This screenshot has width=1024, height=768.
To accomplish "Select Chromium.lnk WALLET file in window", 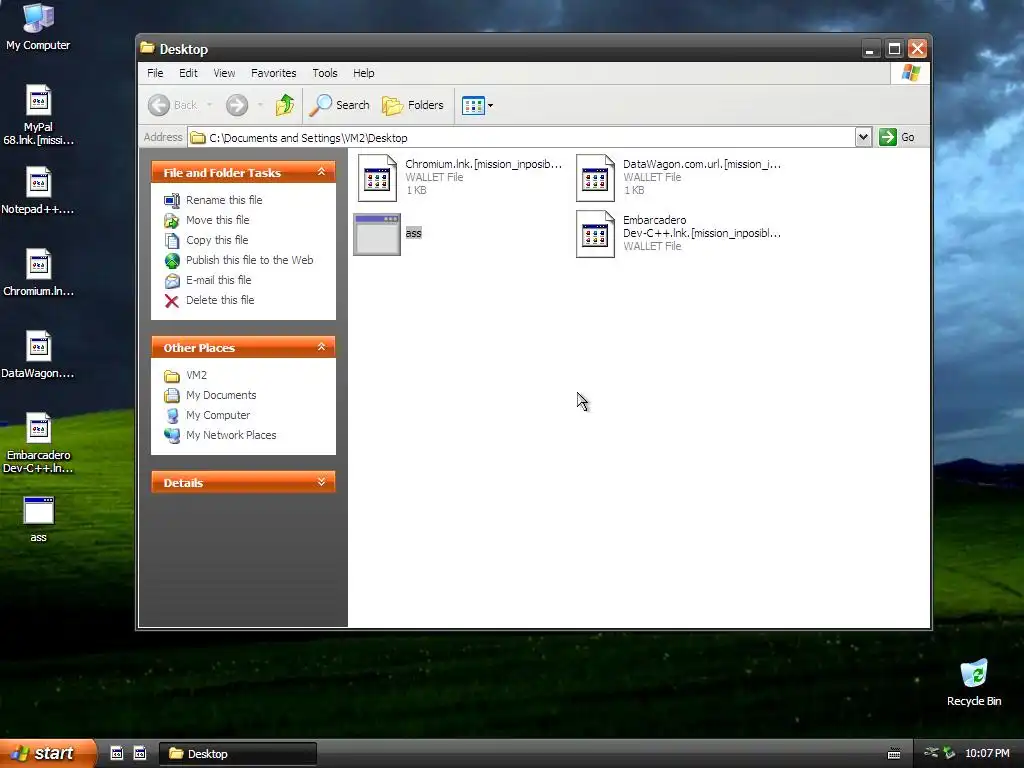I will (460, 177).
